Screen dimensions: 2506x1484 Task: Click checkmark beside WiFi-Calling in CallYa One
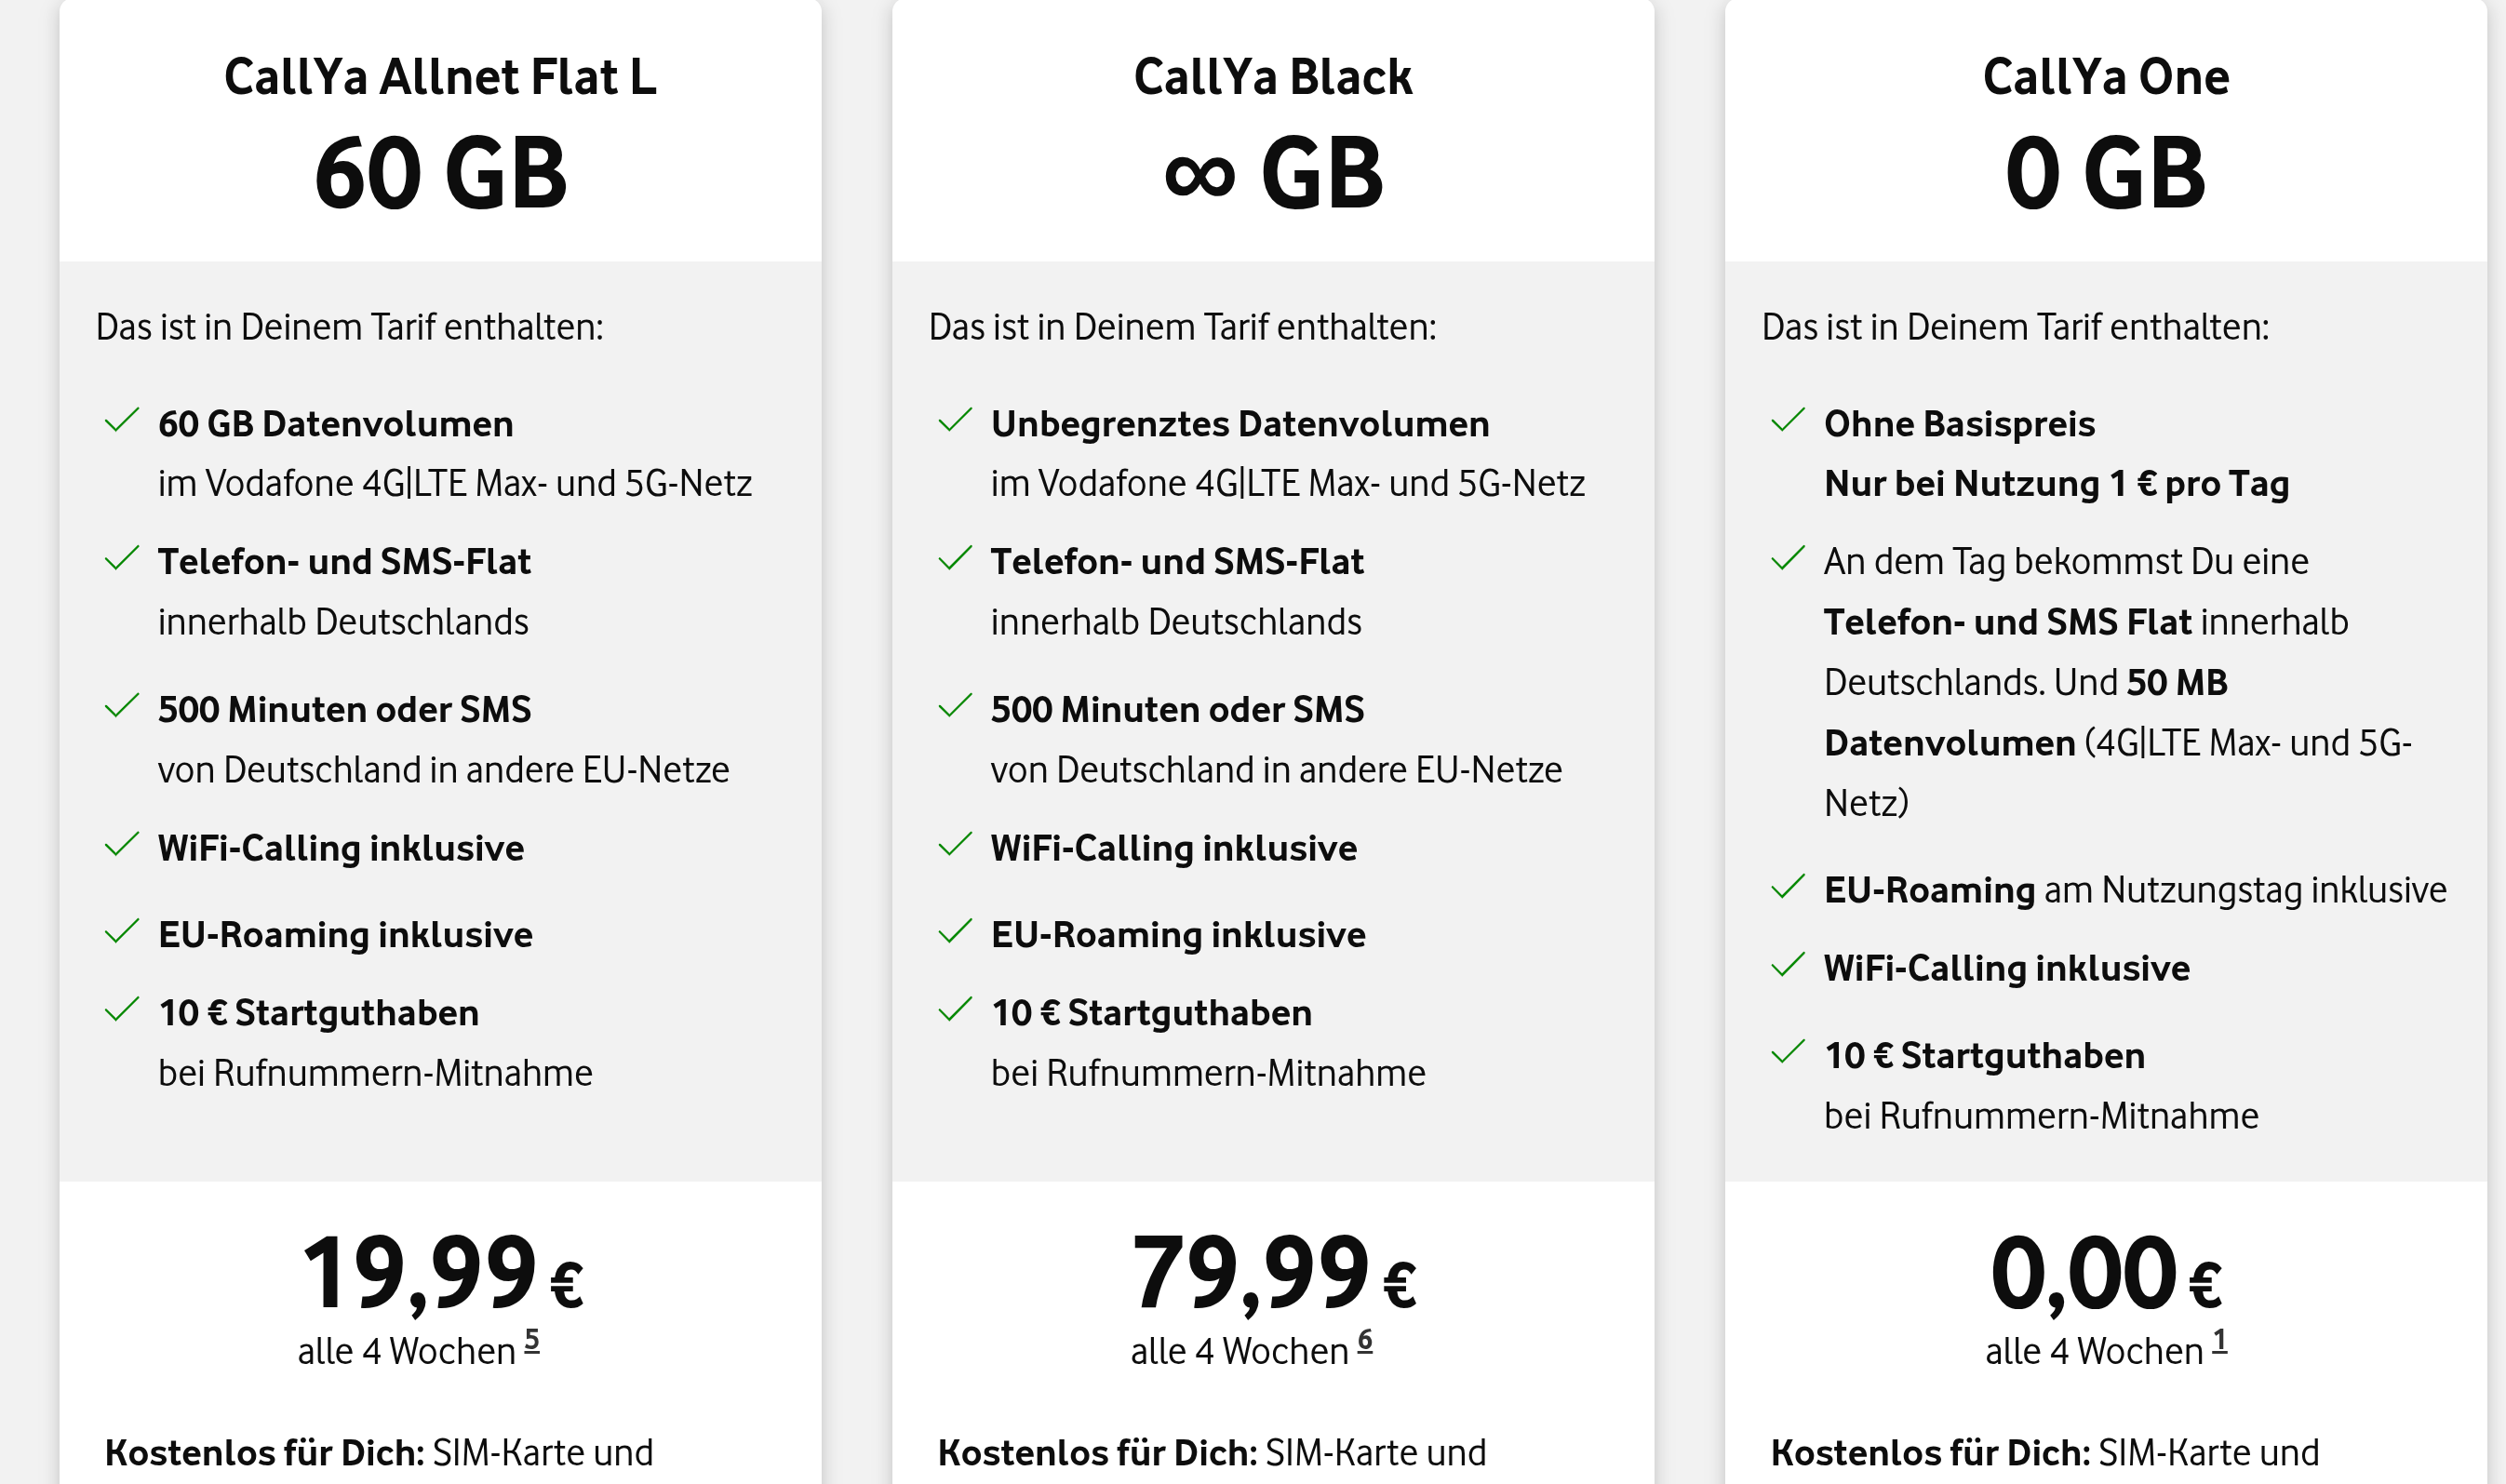[1788, 965]
